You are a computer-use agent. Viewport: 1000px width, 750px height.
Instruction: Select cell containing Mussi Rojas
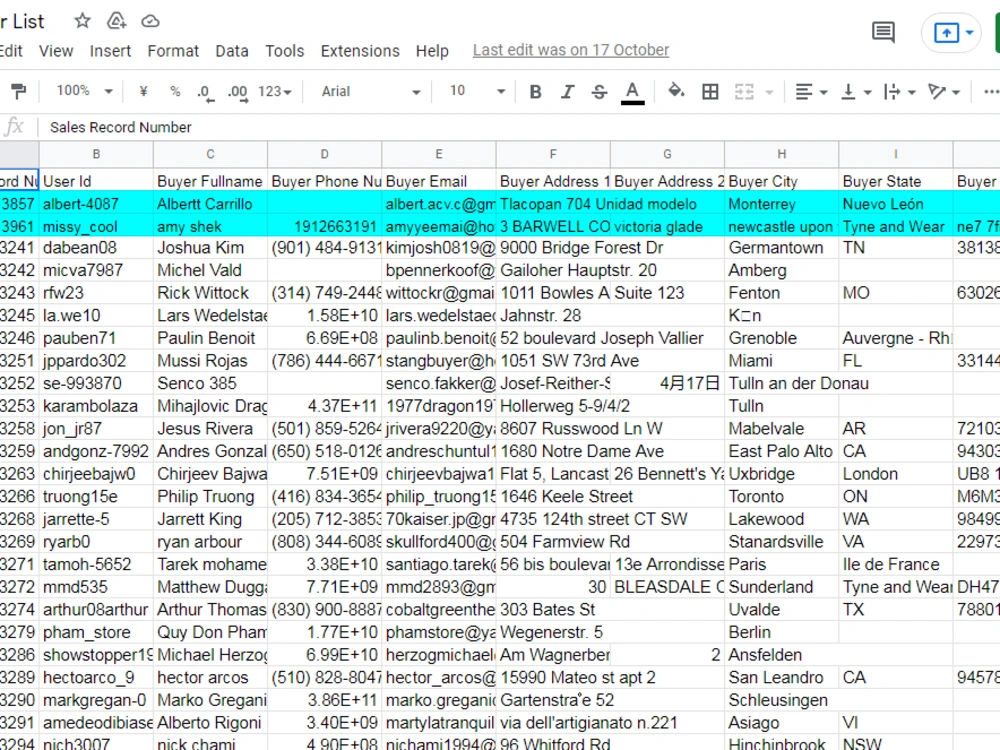pyautogui.click(x=210, y=361)
